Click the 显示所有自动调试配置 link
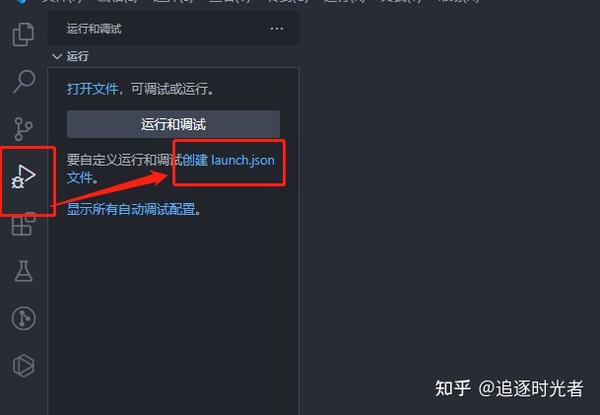Screen dimensions: 600x415 point(131,209)
